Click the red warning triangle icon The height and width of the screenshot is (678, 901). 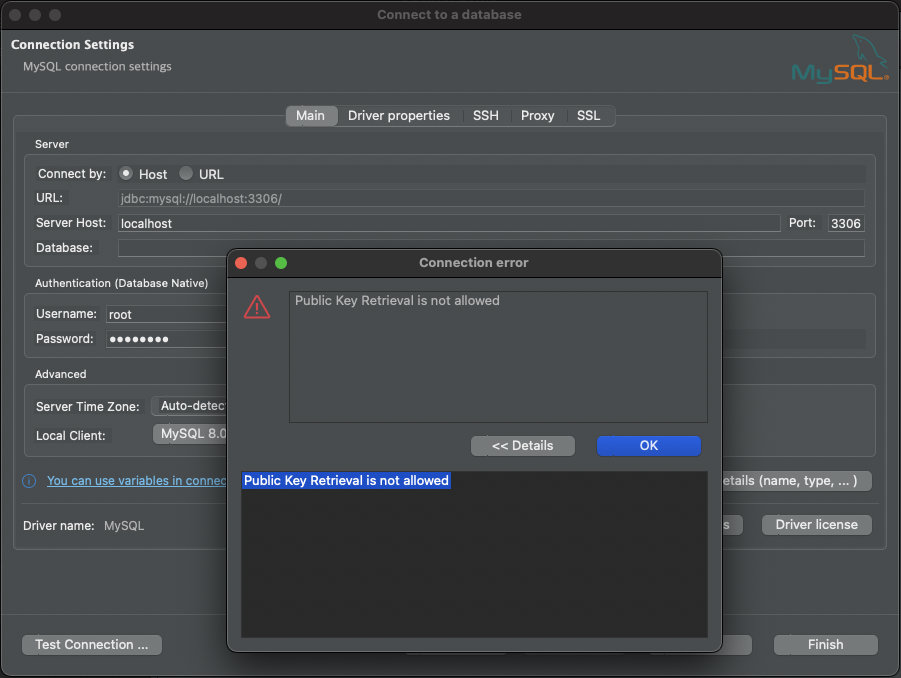(x=257, y=307)
